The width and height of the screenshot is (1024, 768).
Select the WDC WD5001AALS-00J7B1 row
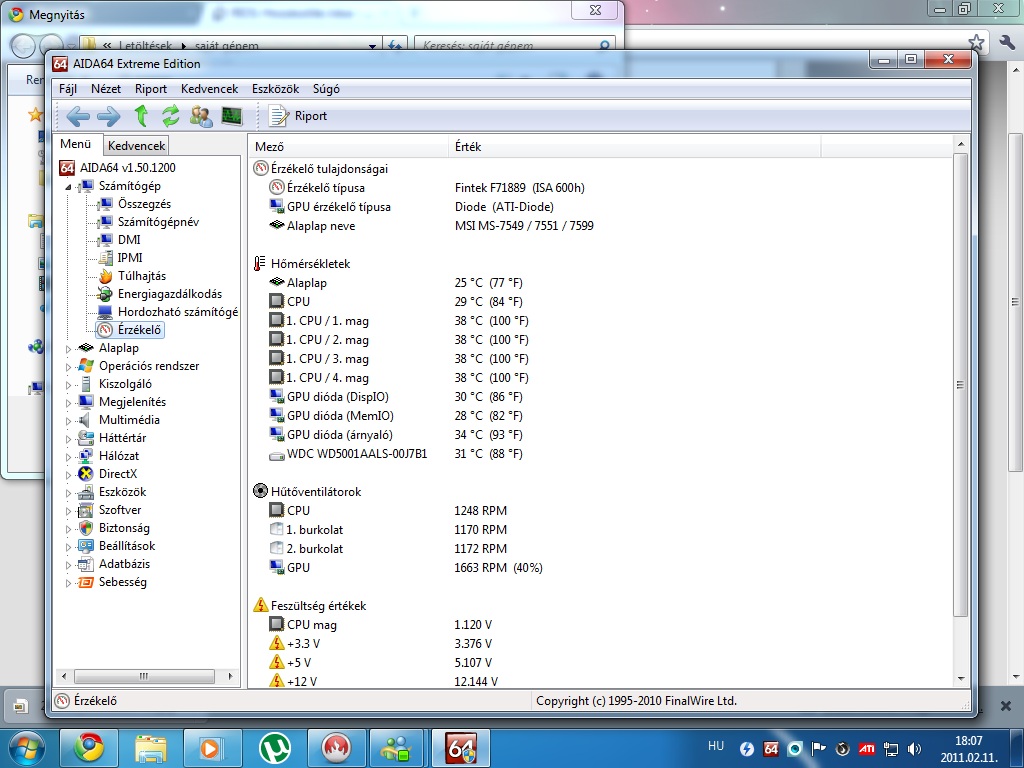396,454
